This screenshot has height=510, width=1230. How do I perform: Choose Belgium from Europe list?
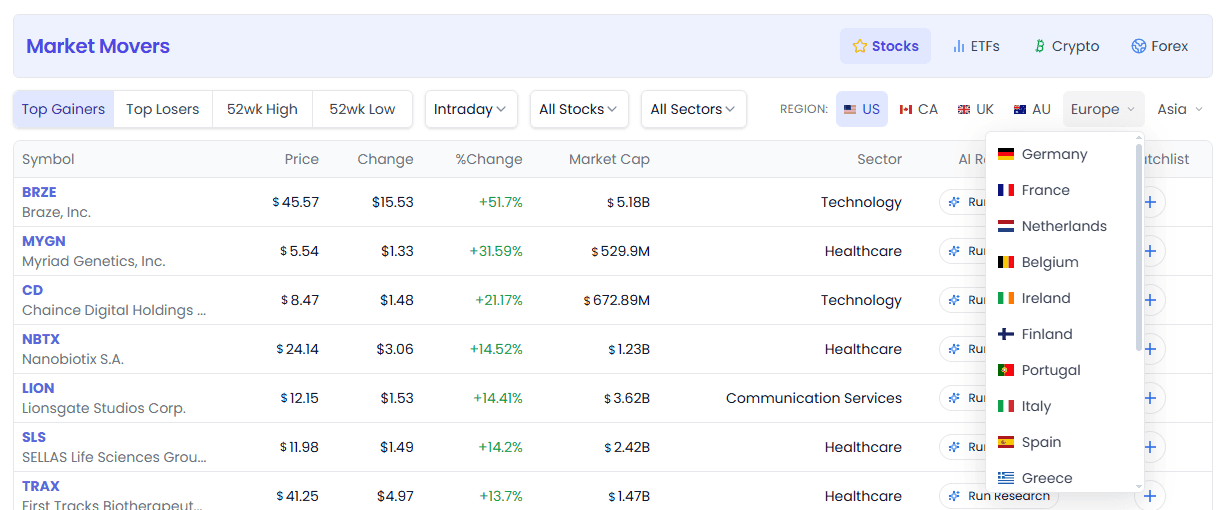1060,262
